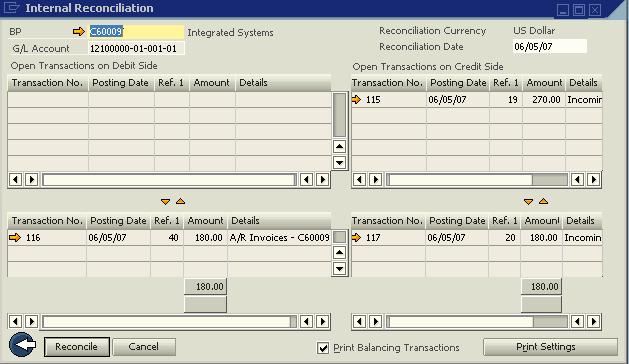
Task: Open transaction 116 via its link arrow
Action: pos(15,237)
